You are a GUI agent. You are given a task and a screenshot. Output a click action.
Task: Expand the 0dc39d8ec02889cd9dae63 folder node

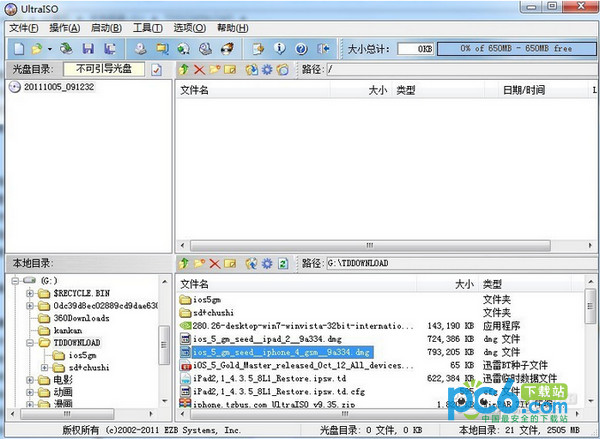tap(30, 306)
